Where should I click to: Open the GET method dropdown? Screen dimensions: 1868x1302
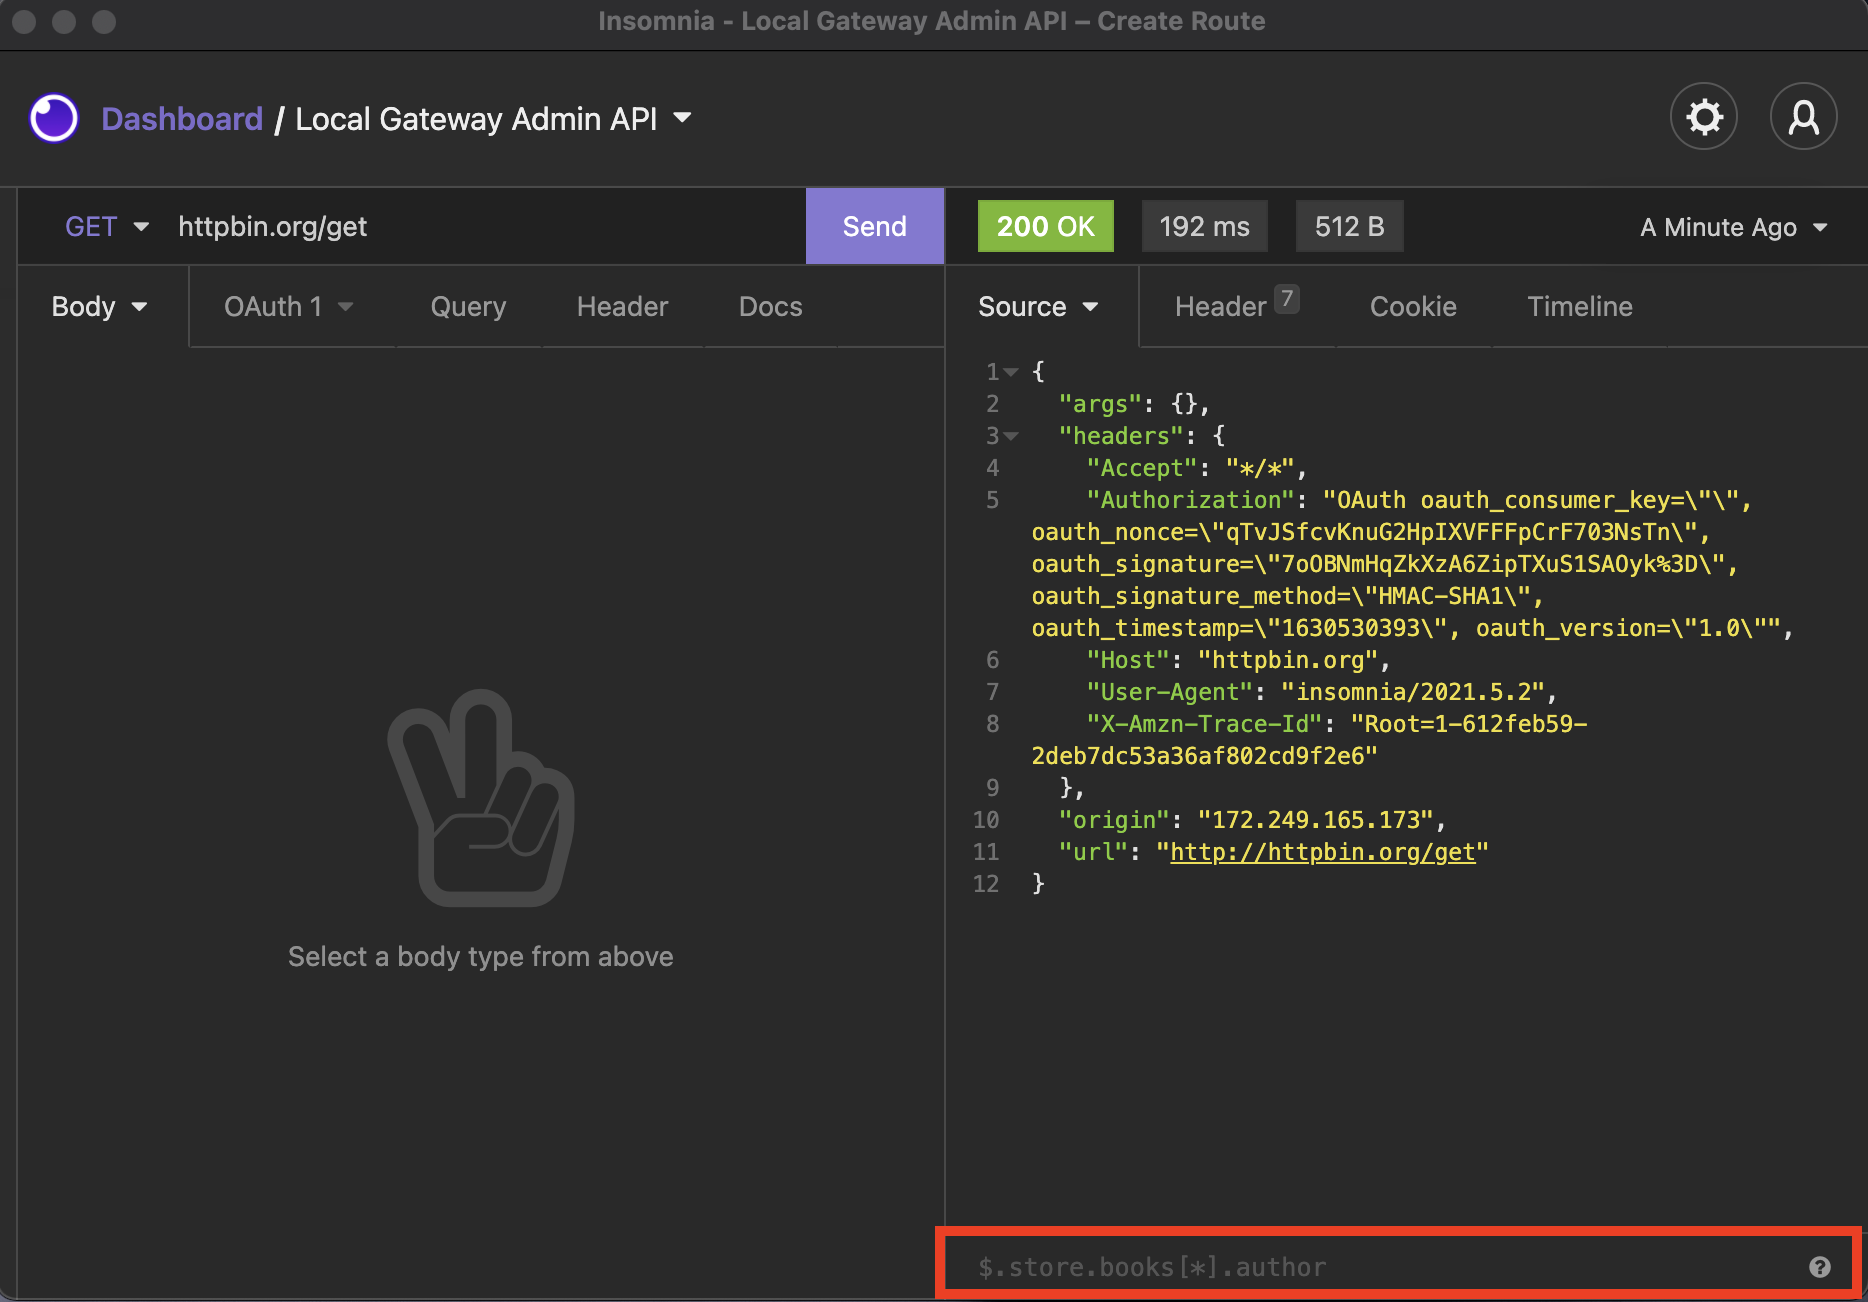click(x=107, y=227)
